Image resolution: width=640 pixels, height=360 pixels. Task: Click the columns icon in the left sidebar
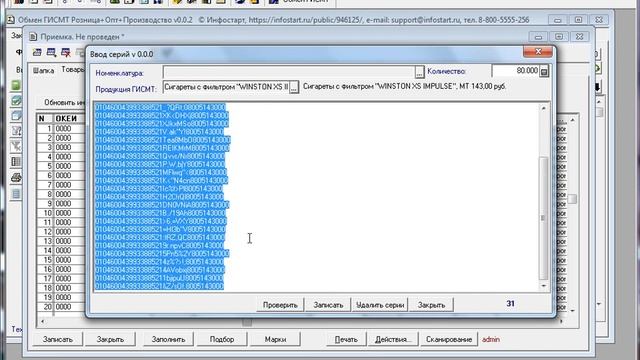(x=16, y=162)
